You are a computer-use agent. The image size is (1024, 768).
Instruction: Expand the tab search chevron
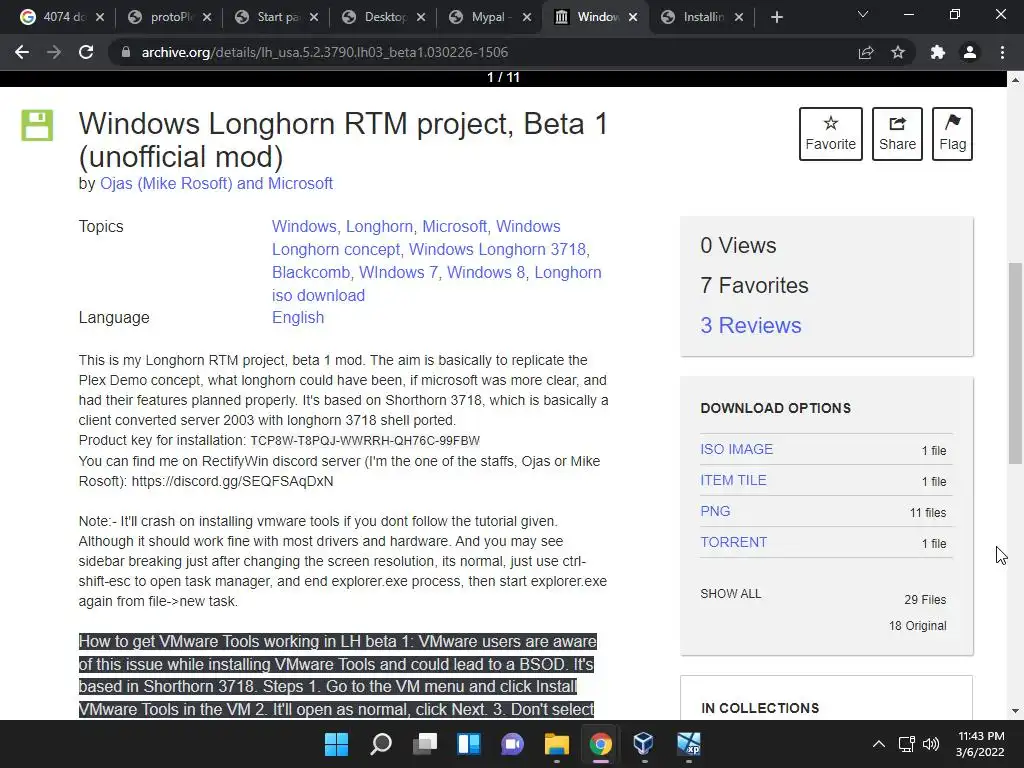863,14
